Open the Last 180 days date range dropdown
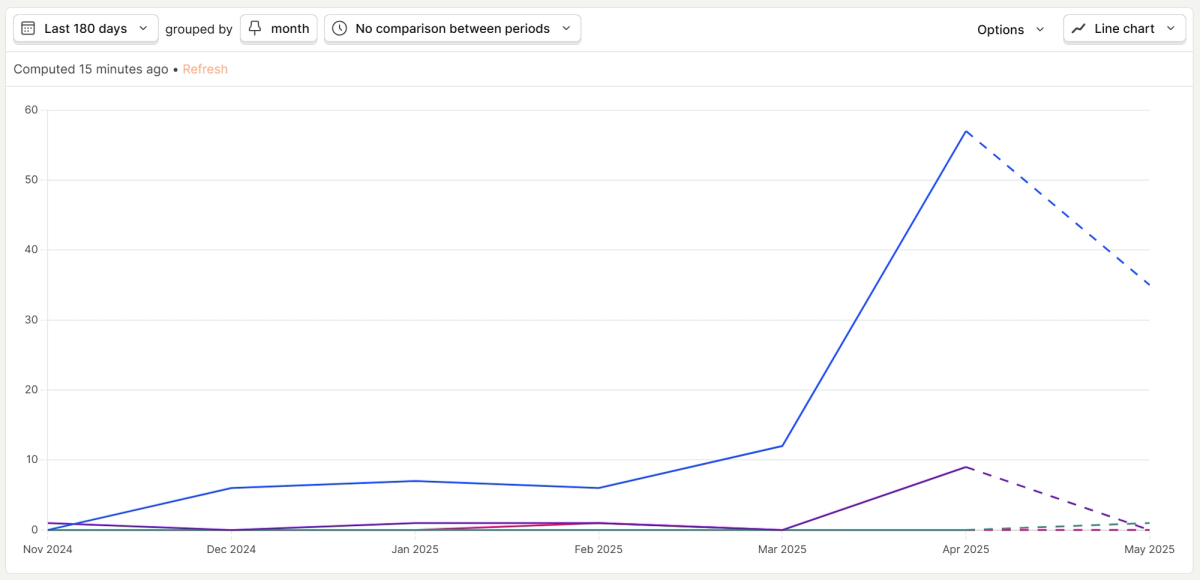The image size is (1200, 580). tap(86, 29)
